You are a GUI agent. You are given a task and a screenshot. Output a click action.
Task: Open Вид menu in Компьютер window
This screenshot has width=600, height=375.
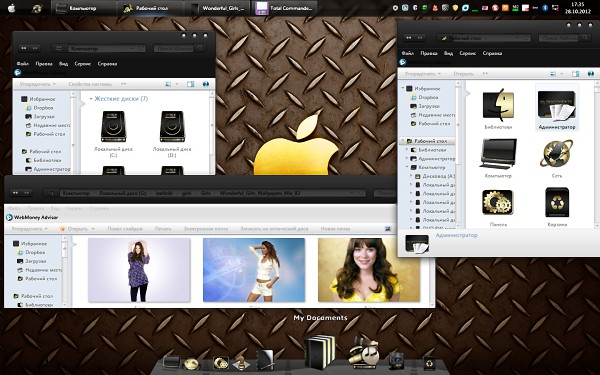(x=63, y=64)
